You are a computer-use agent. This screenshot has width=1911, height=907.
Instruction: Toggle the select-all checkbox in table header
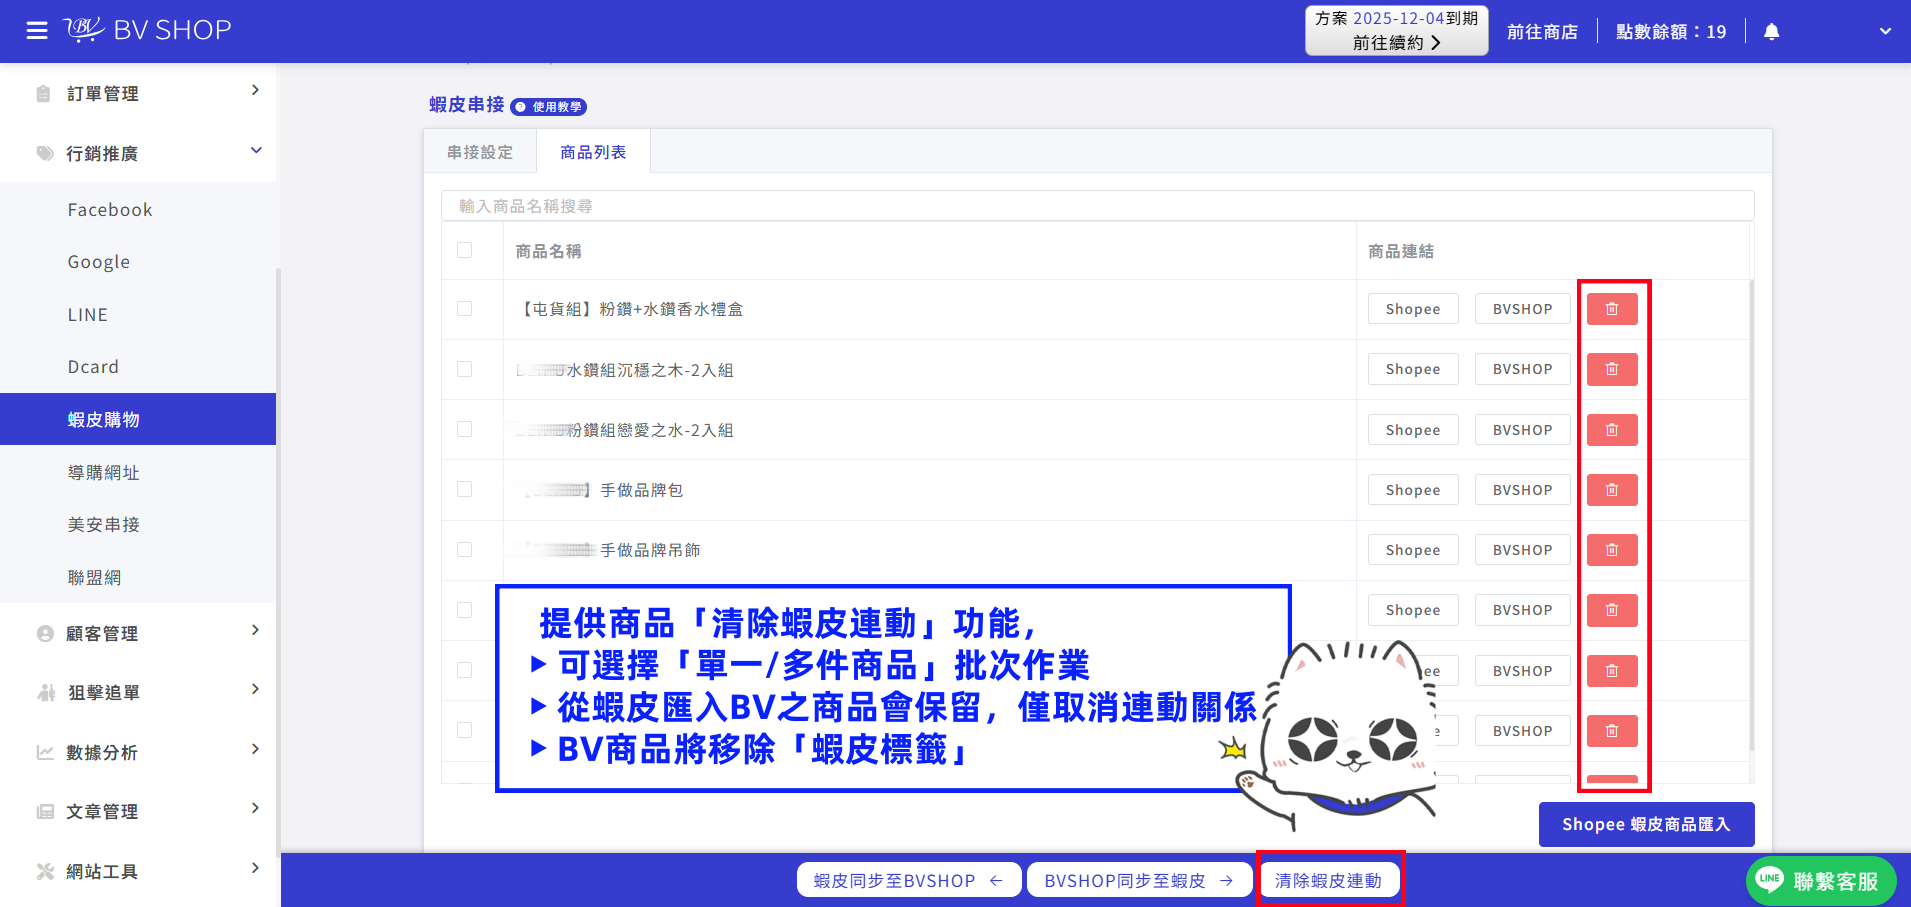point(464,250)
